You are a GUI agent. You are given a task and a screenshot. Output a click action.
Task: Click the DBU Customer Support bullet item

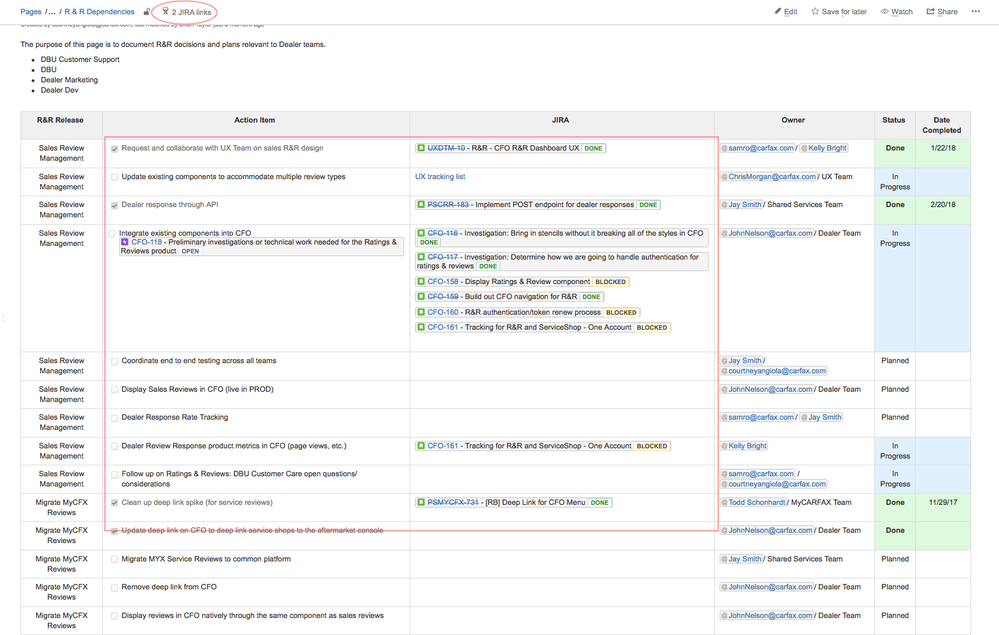[x=80, y=59]
